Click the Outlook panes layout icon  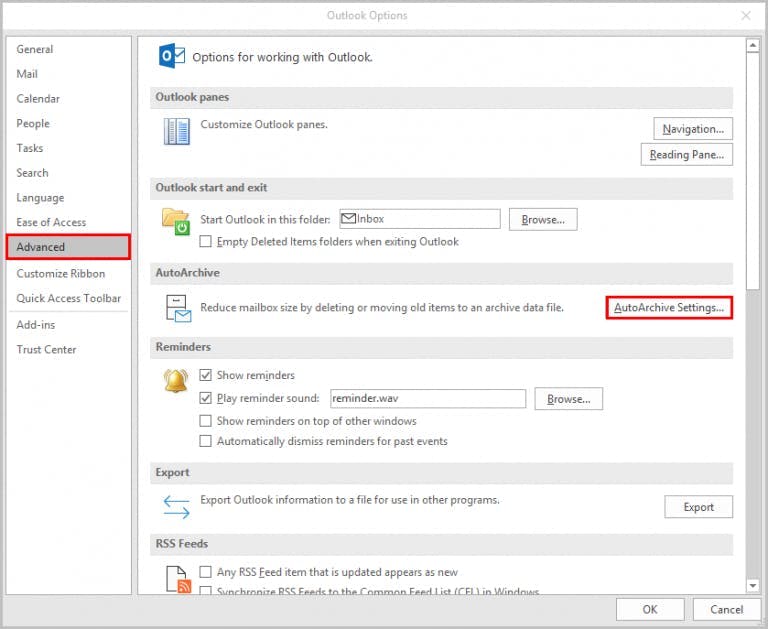point(176,131)
